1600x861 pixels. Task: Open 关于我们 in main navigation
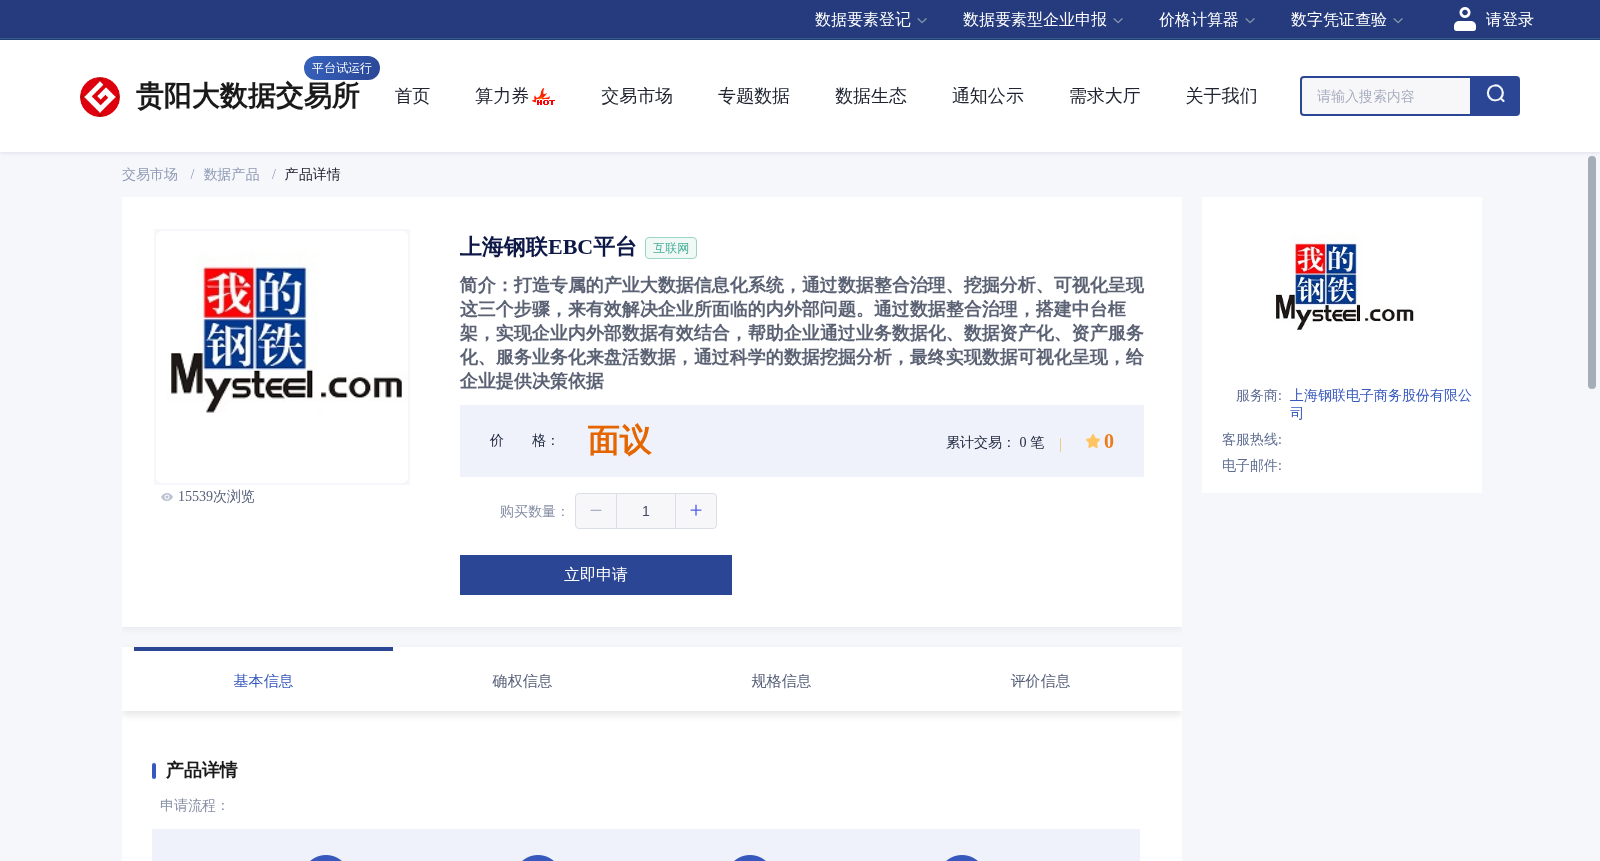point(1222,96)
